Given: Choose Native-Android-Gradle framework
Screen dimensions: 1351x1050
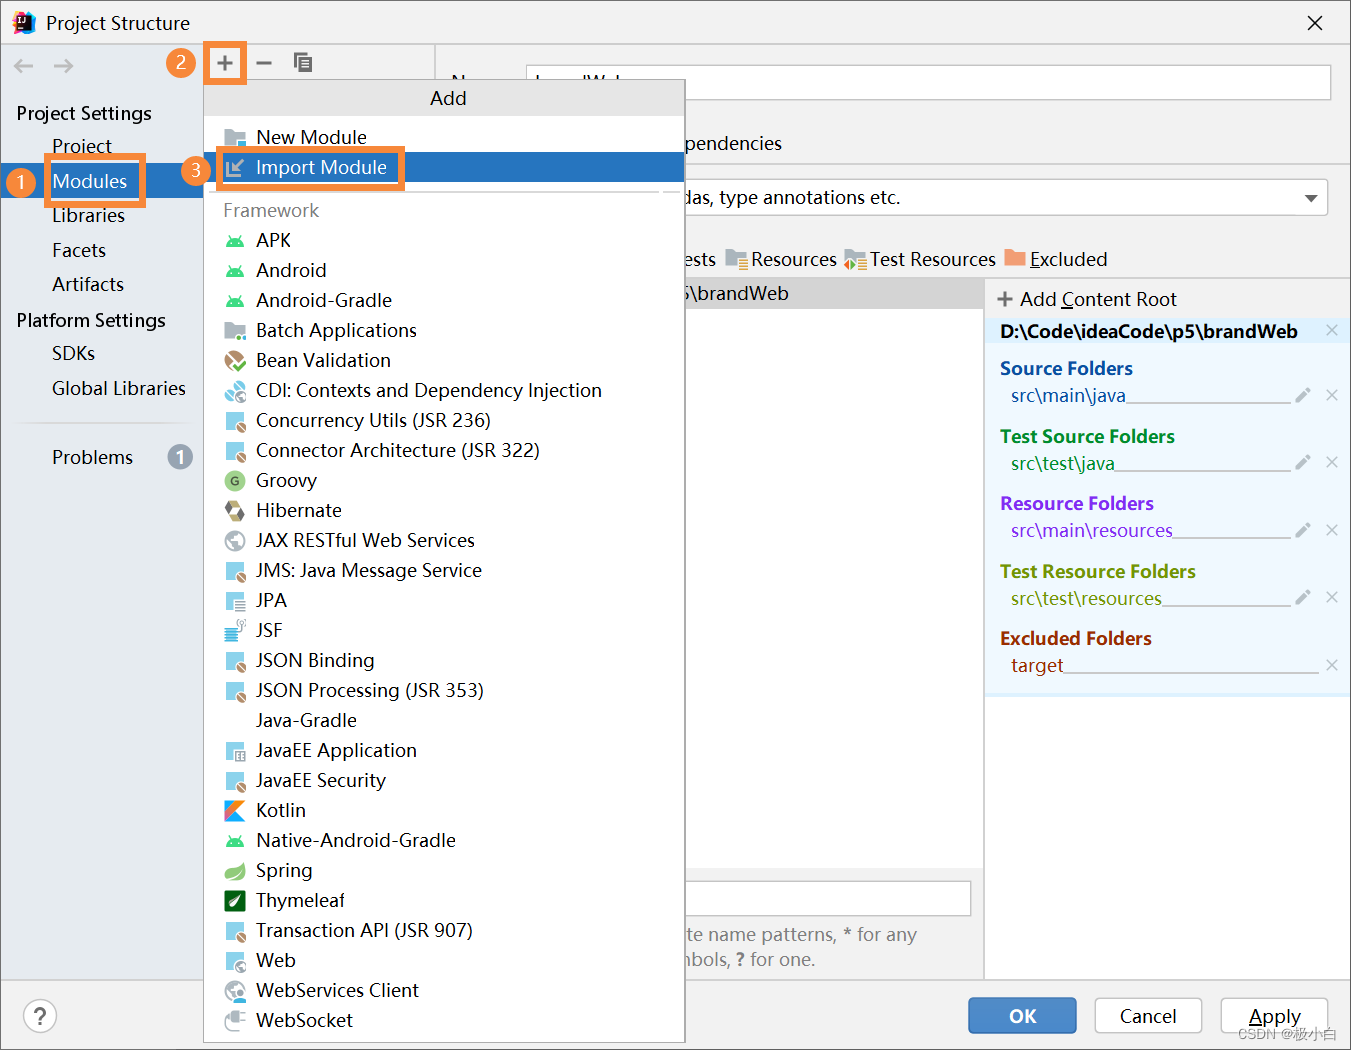Looking at the screenshot, I should [x=444, y=840].
